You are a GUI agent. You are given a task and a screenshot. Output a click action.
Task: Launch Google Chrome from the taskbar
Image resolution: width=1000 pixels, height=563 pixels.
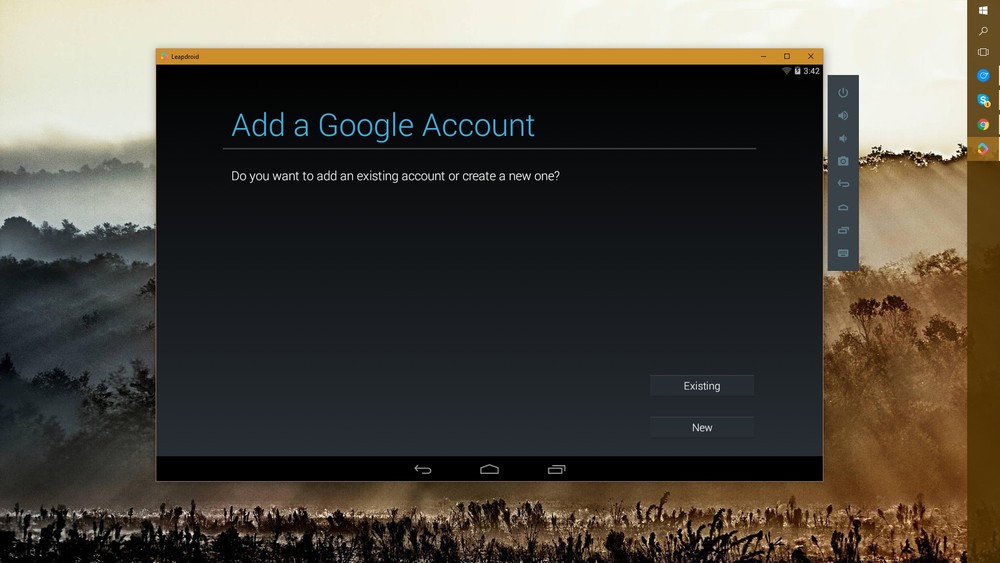[x=983, y=125]
